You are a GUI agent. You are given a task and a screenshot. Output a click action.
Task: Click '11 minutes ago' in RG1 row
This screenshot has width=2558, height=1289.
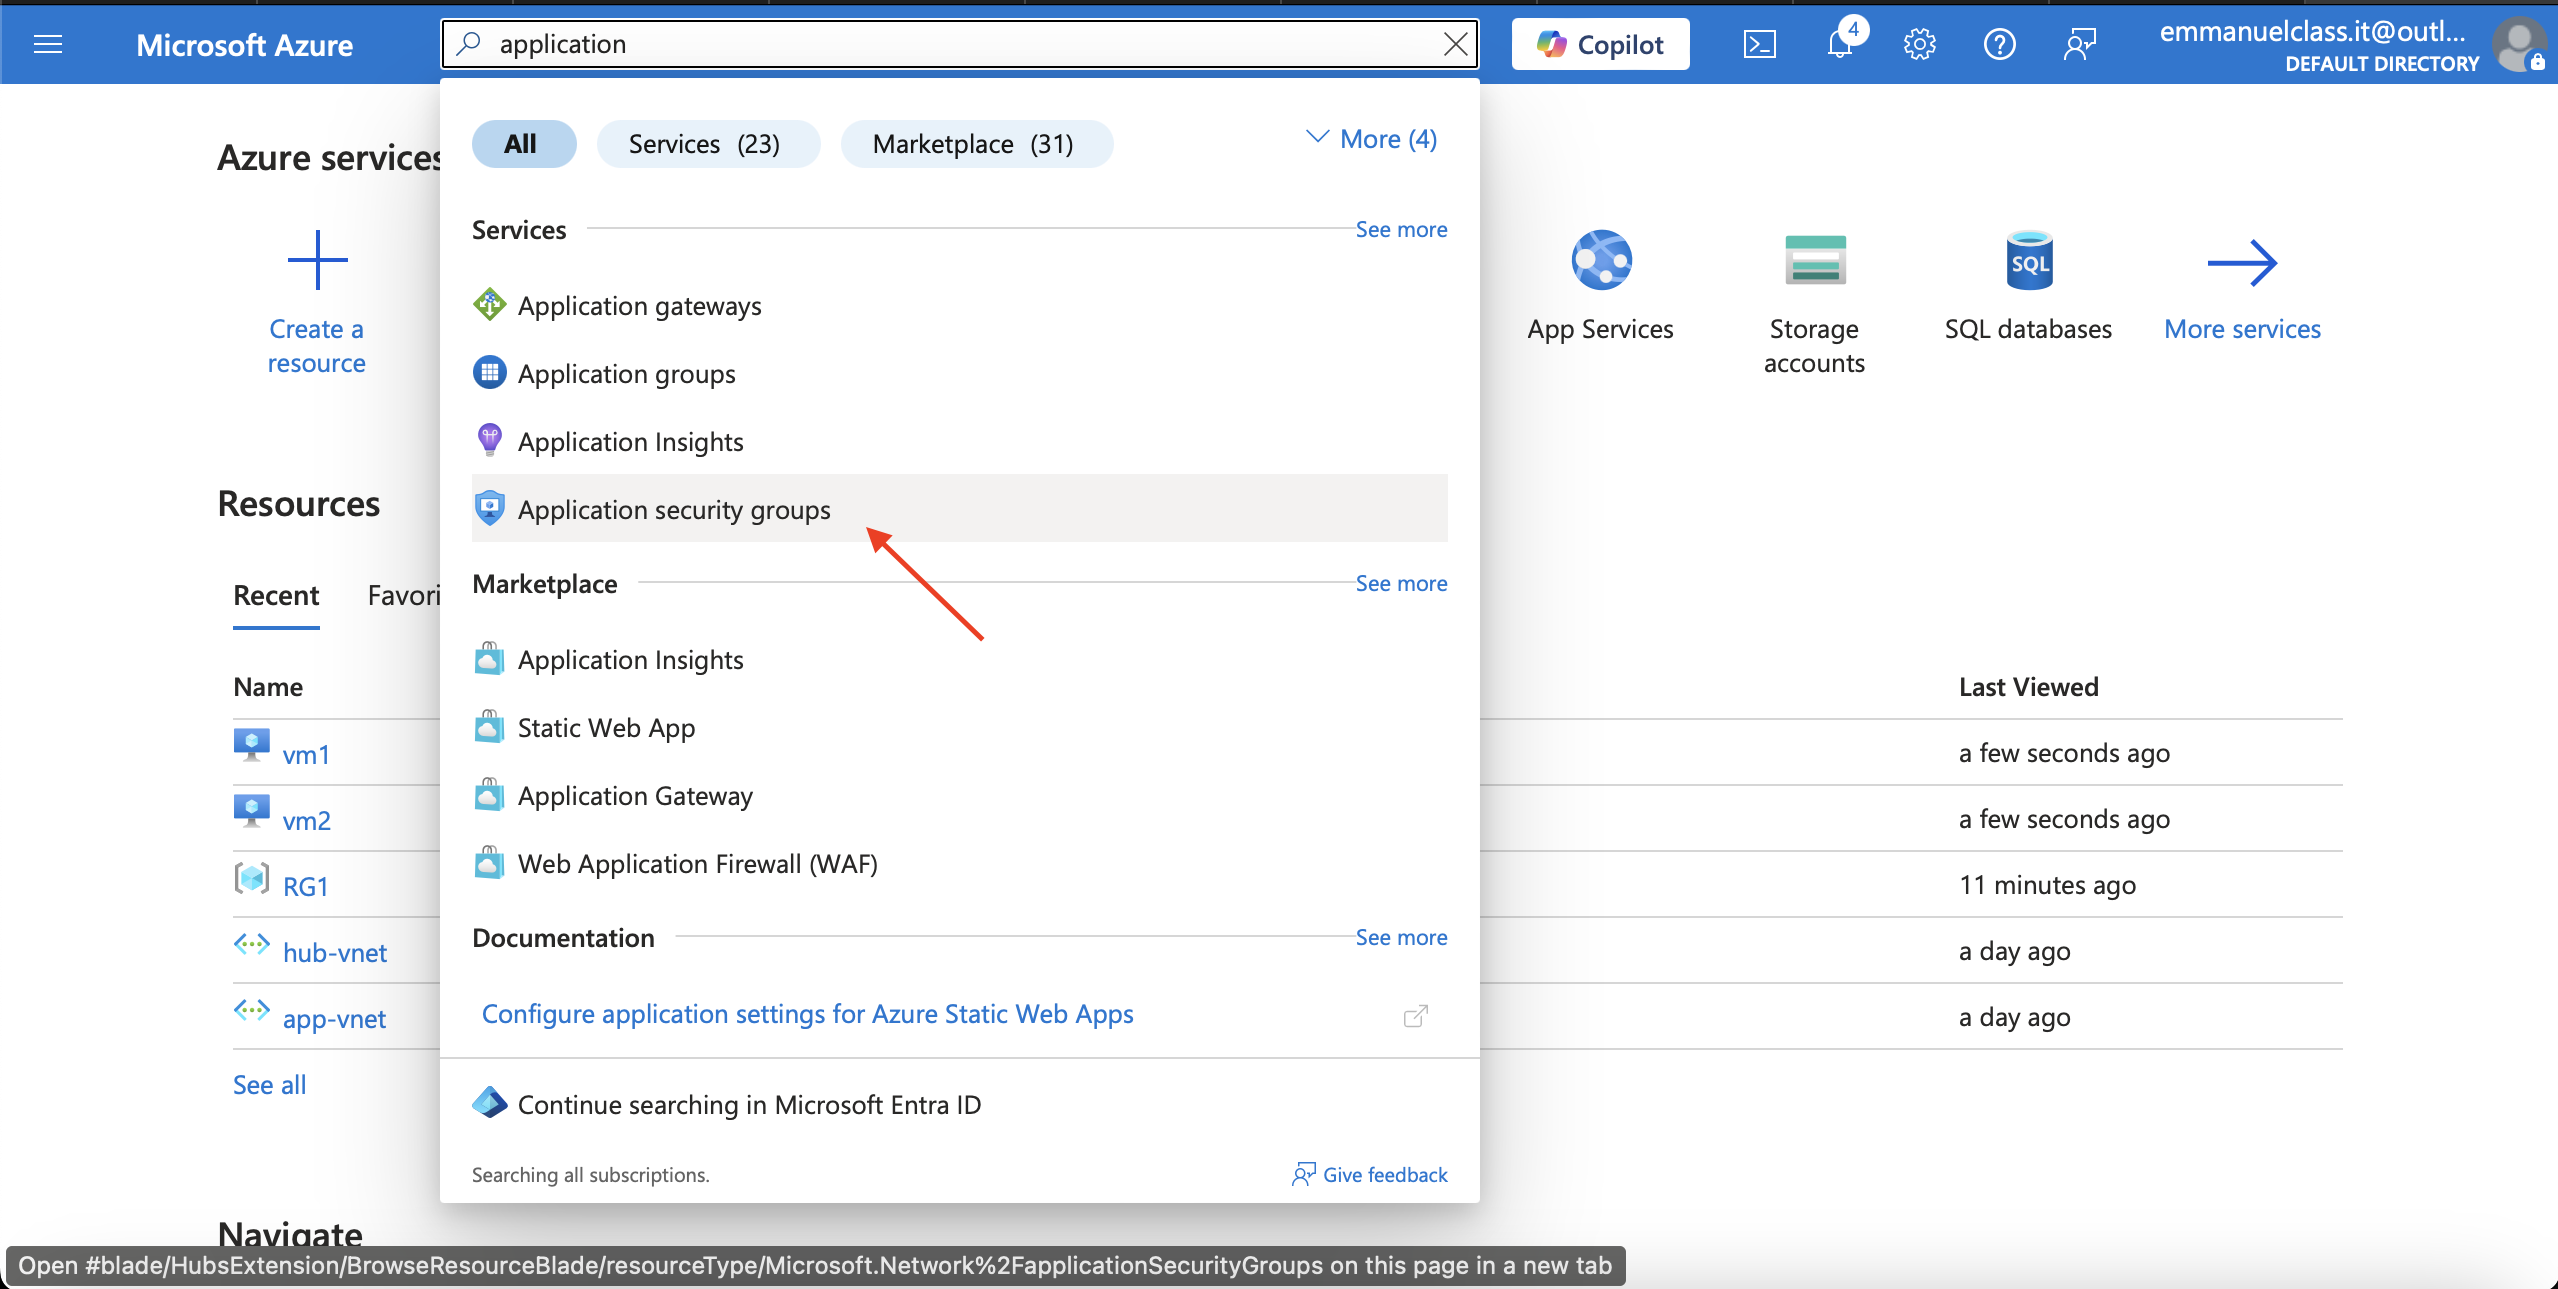[x=2047, y=885]
